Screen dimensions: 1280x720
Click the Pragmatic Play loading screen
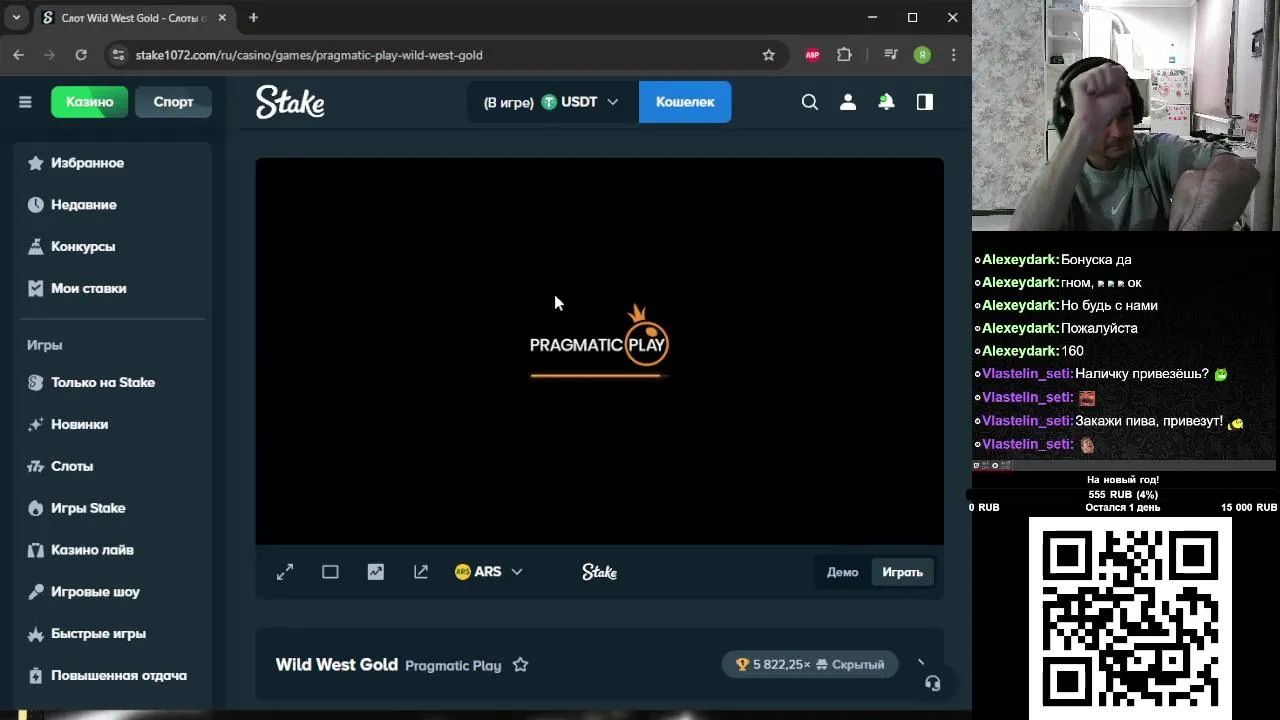(599, 351)
